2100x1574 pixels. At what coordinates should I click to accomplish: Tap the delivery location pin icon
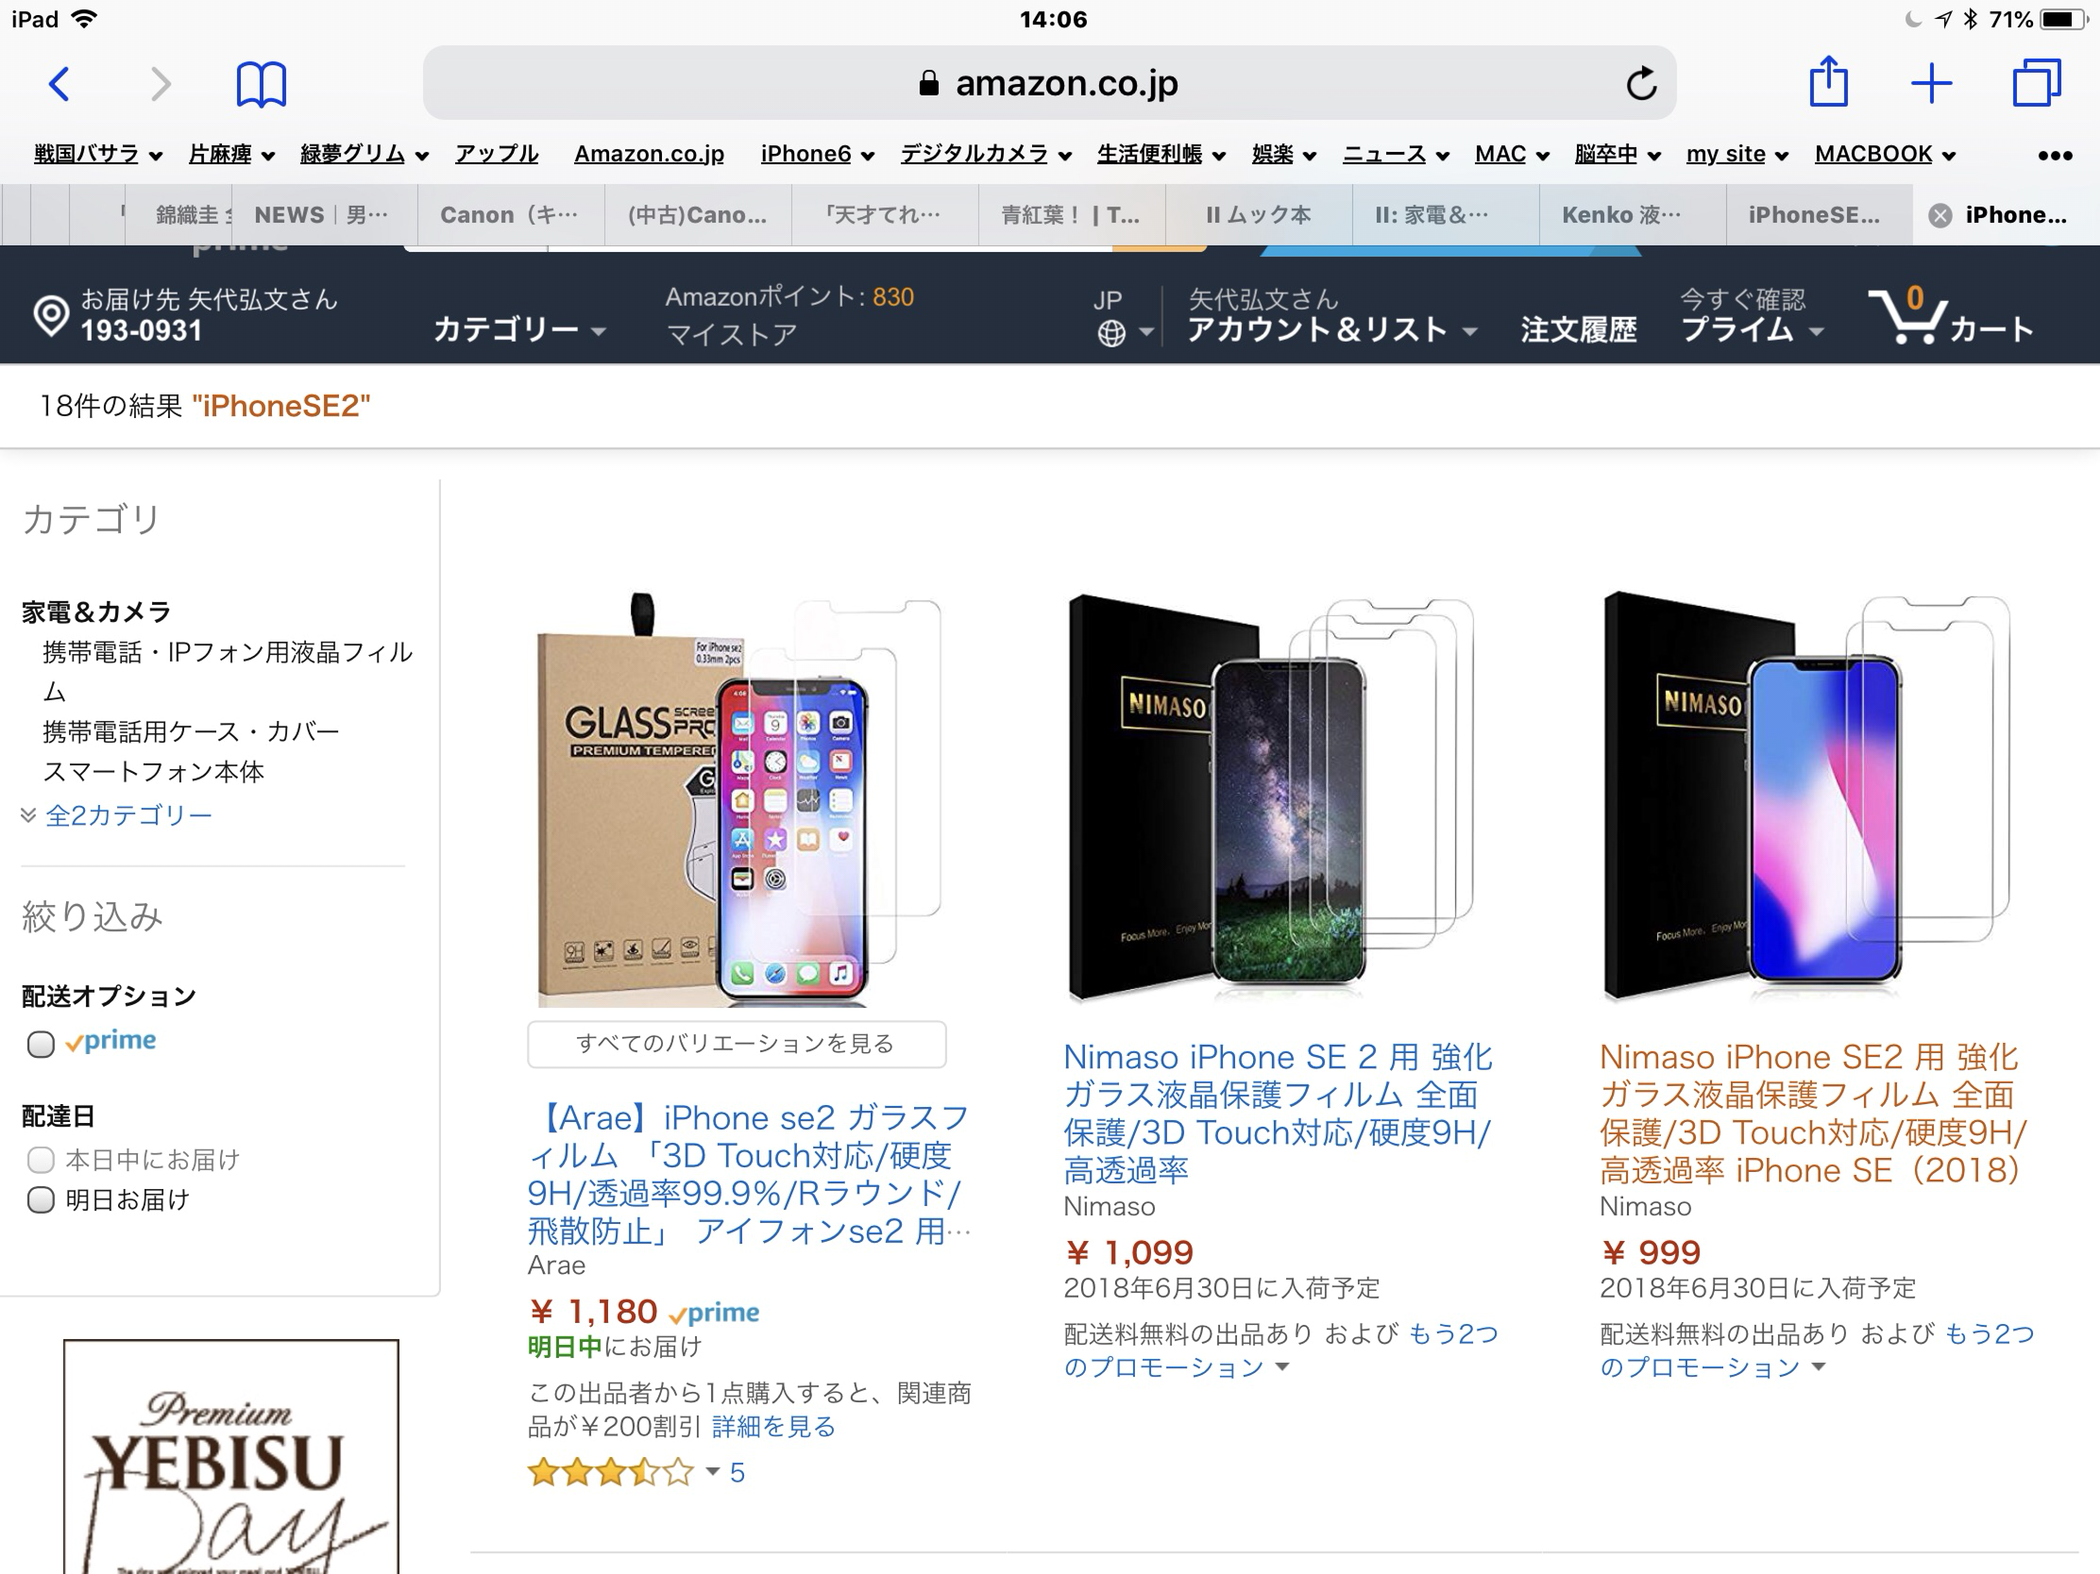50,316
